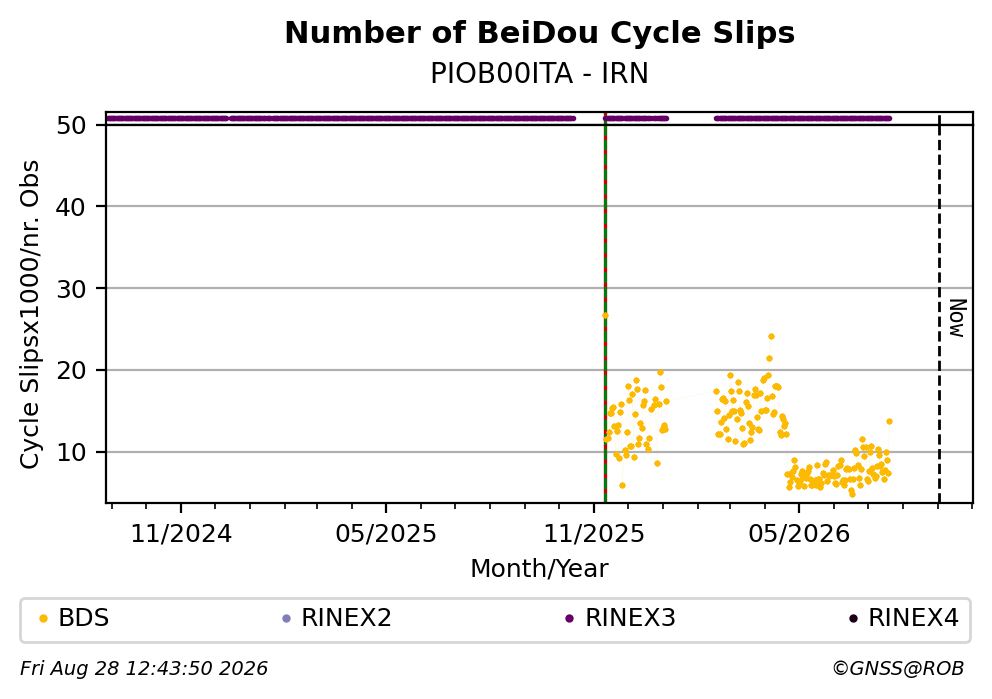Image resolution: width=992 pixels, height=699 pixels.
Task: Click the Month/Year axis label
Action: 539,569
